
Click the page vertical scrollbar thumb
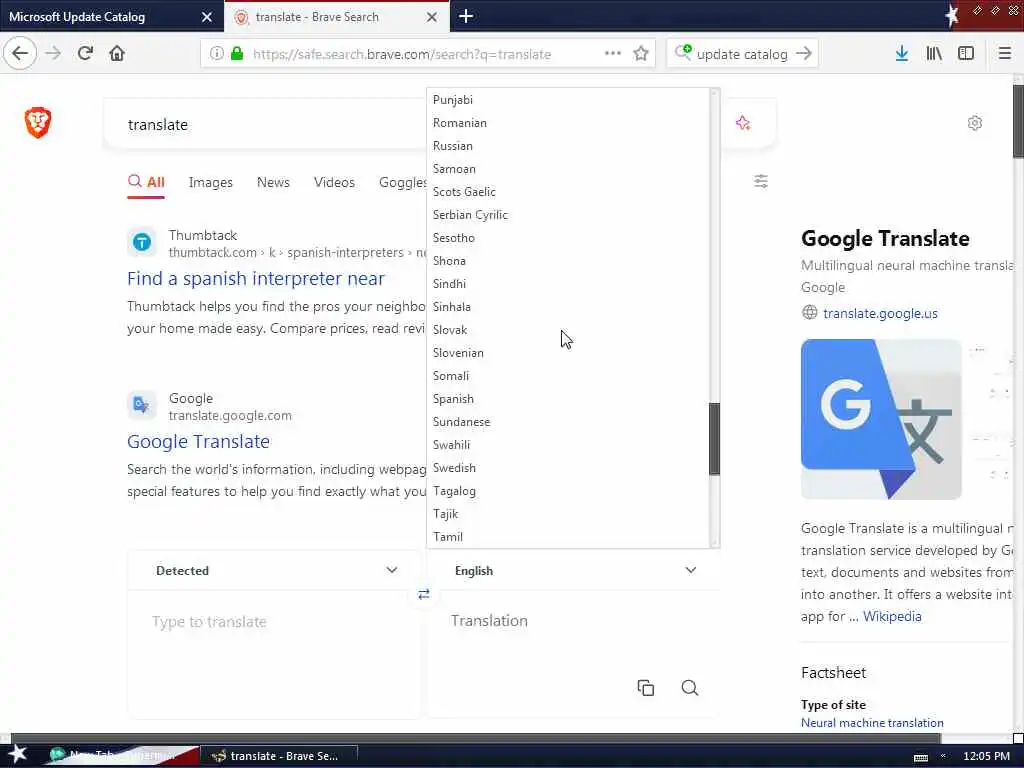click(x=1018, y=121)
